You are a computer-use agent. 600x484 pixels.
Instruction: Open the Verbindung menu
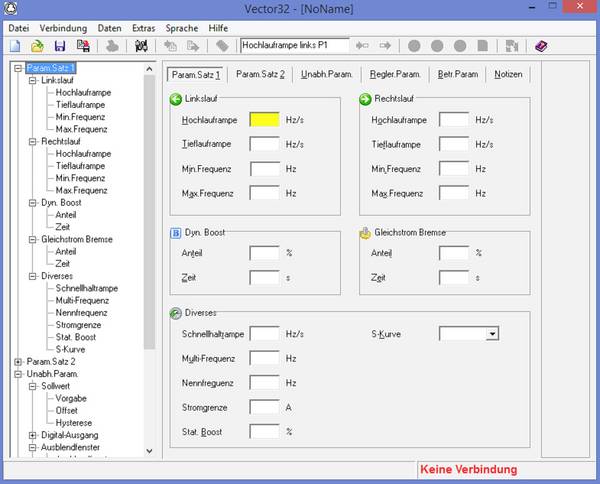(63, 28)
